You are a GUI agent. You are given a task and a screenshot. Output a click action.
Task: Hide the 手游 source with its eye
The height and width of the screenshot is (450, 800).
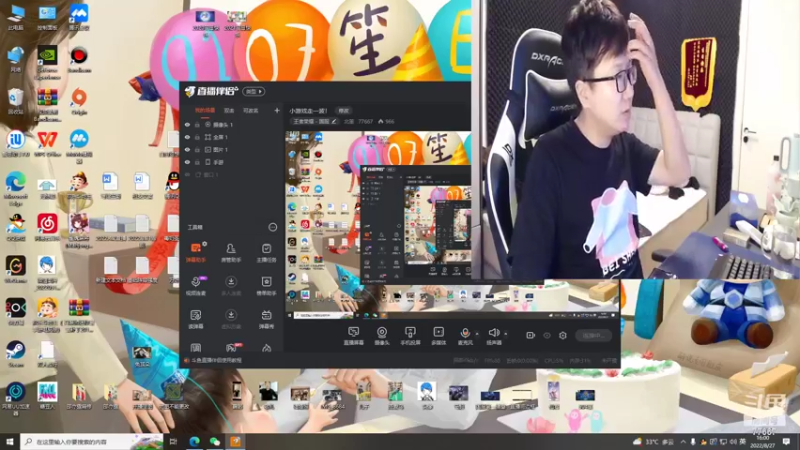(x=187, y=162)
